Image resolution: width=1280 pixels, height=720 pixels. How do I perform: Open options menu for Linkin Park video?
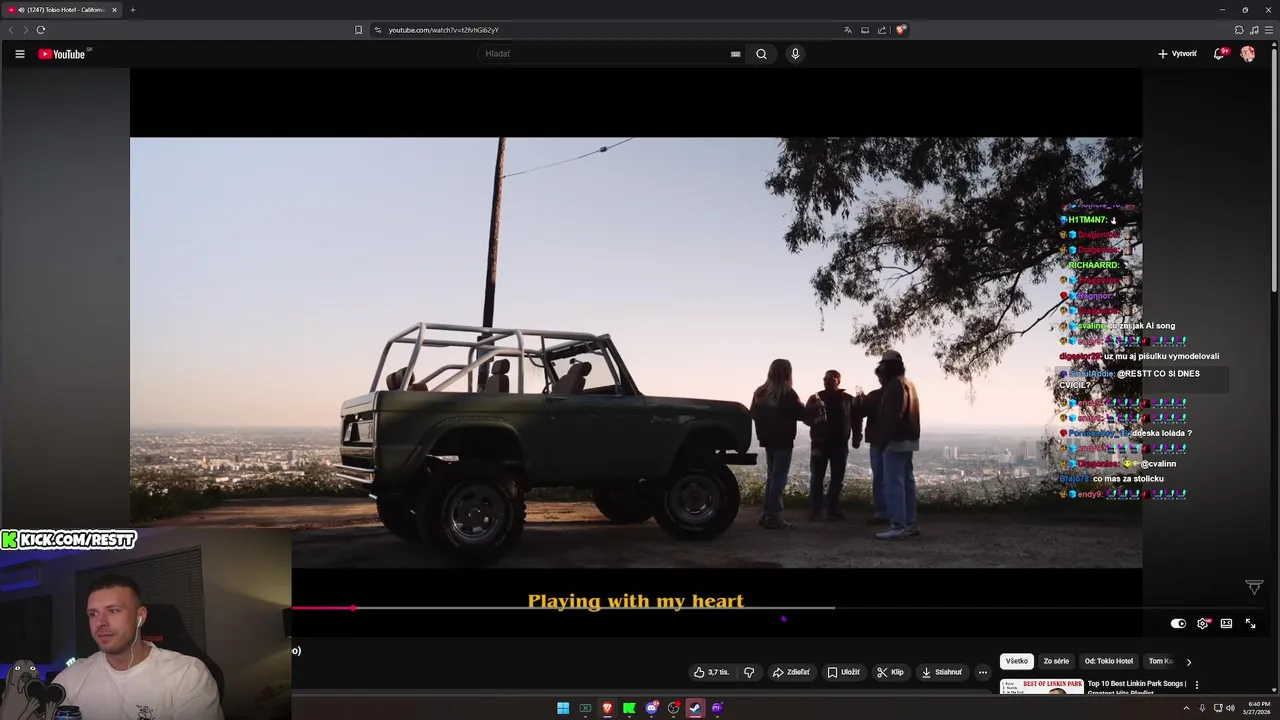point(1197,685)
